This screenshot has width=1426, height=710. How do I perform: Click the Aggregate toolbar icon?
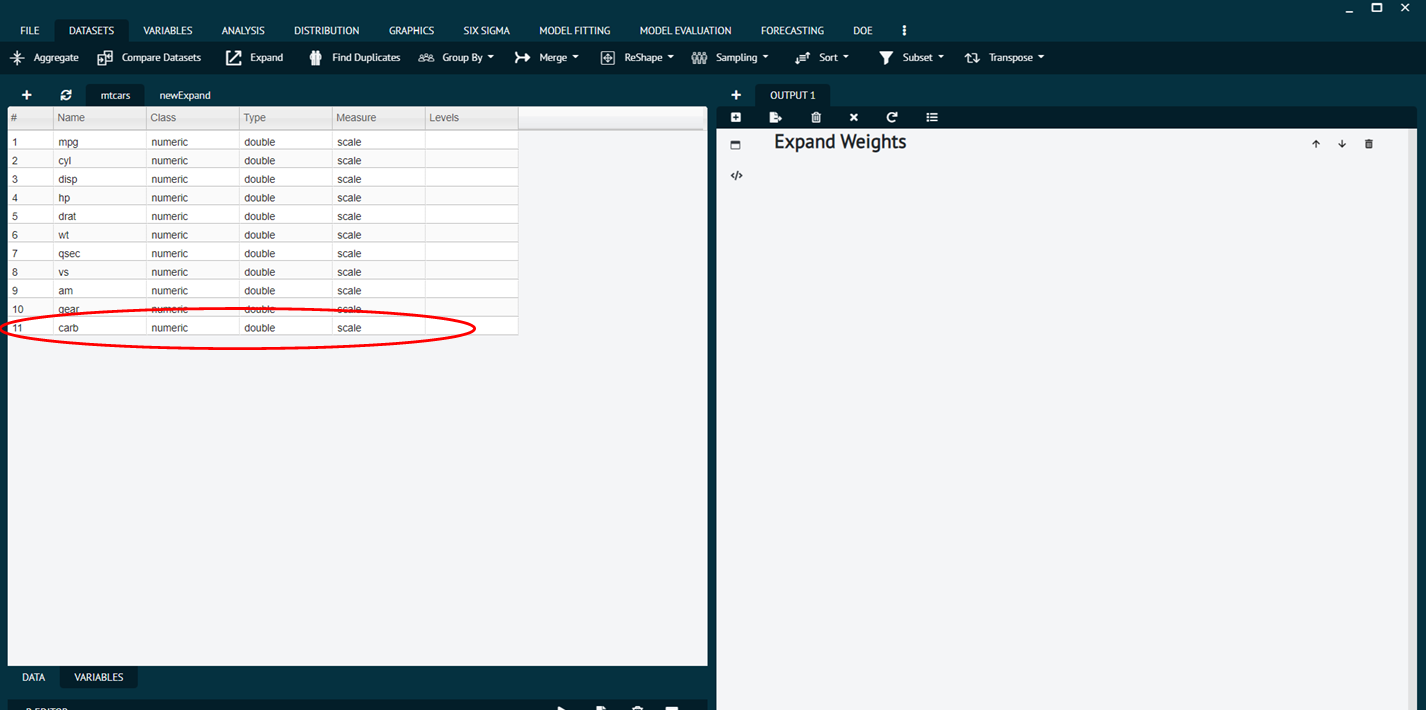(x=17, y=58)
